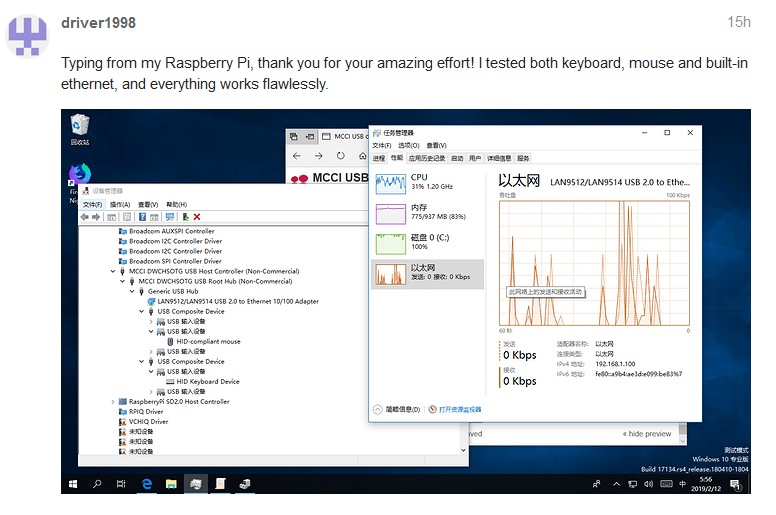Select the Broadcom SPI Controller Driver entry
The image size is (776, 515).
(x=170, y=261)
